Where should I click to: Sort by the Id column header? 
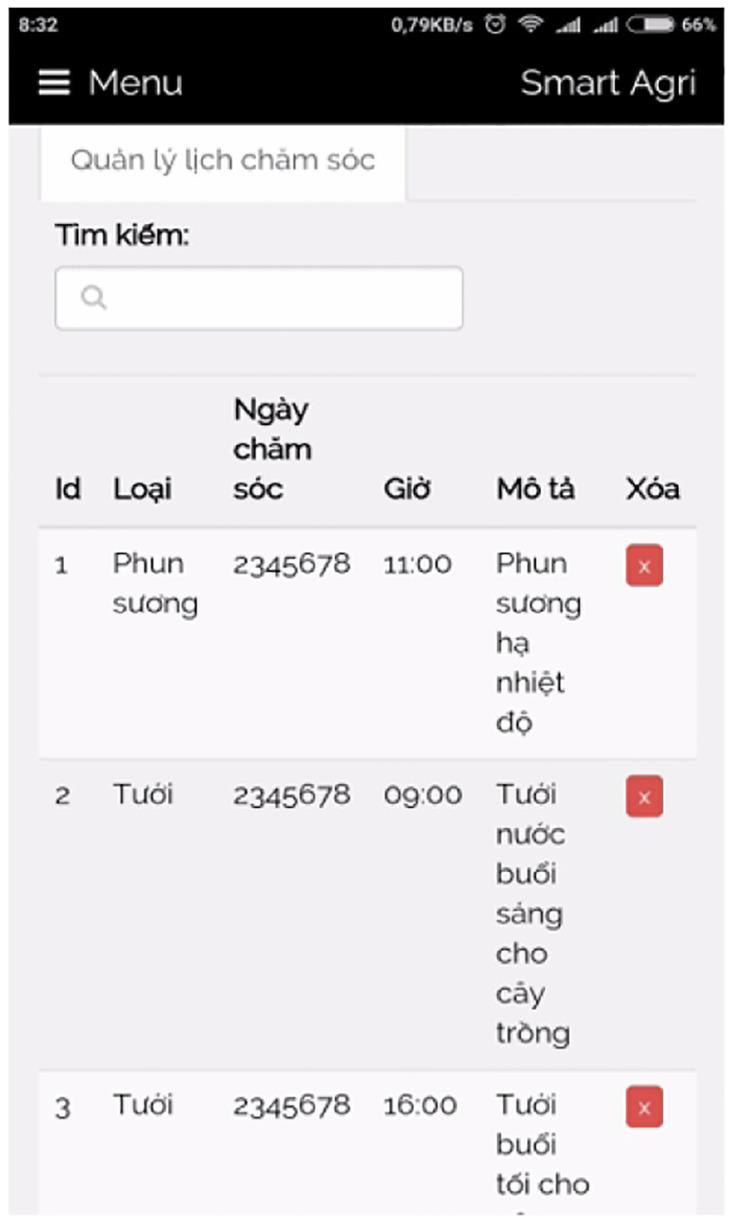point(67,489)
